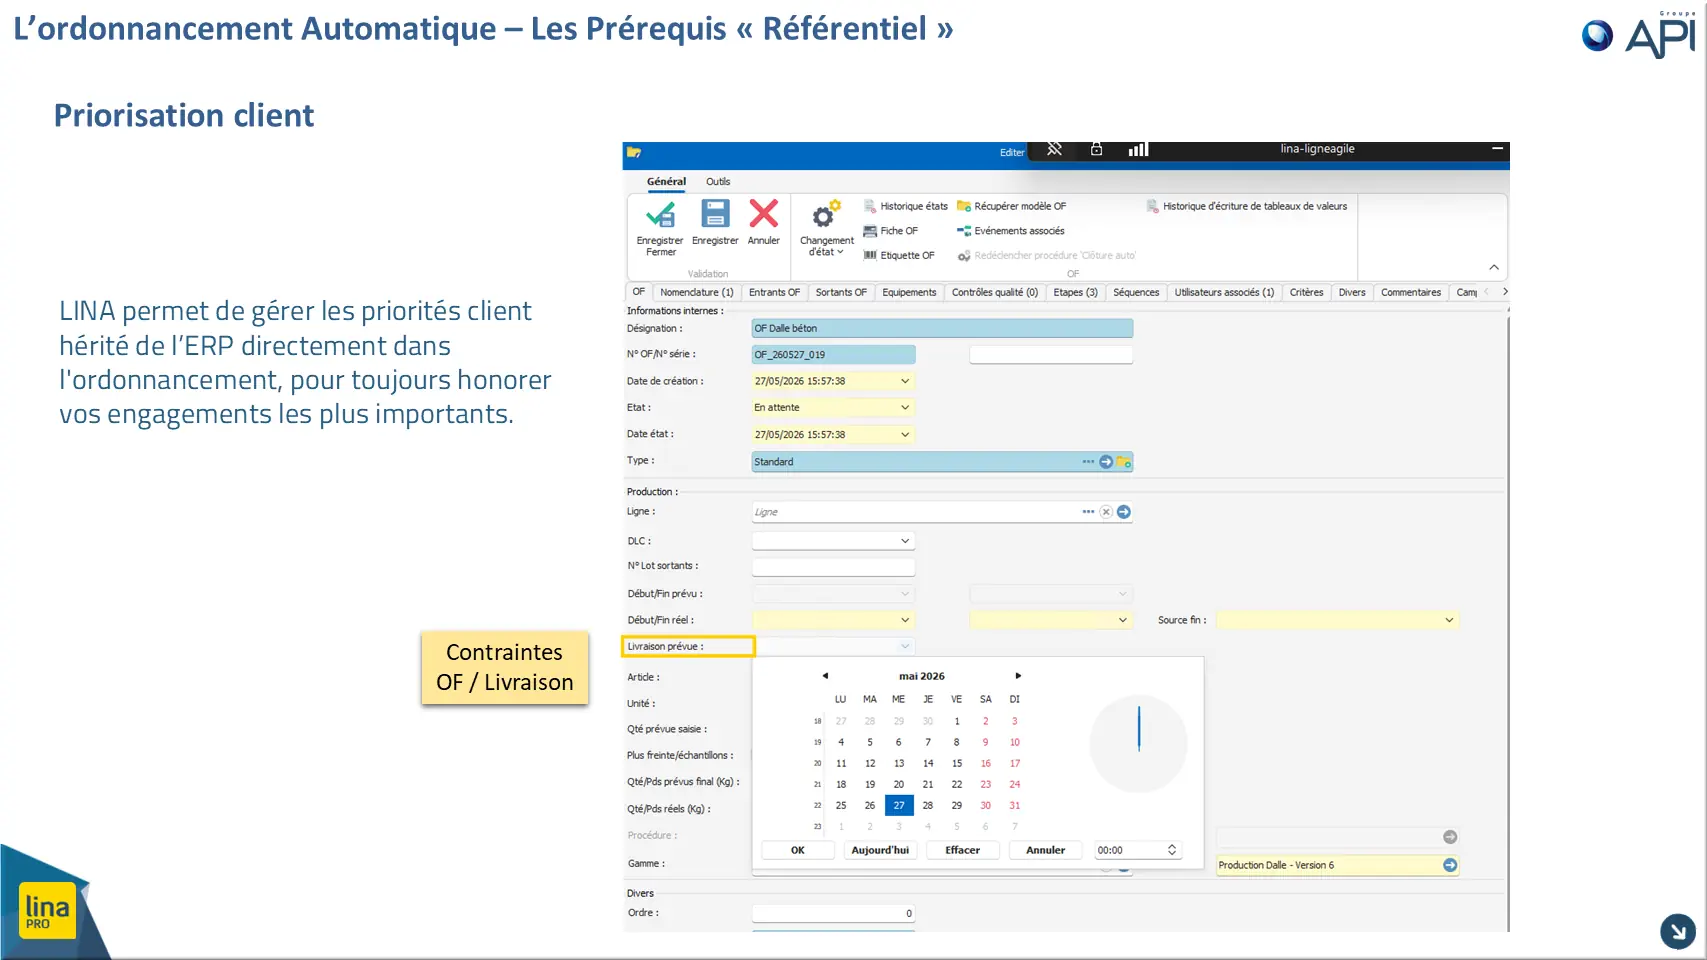Open Historique états
Screen dimensions: 1707x960
pyautogui.click(x=906, y=206)
